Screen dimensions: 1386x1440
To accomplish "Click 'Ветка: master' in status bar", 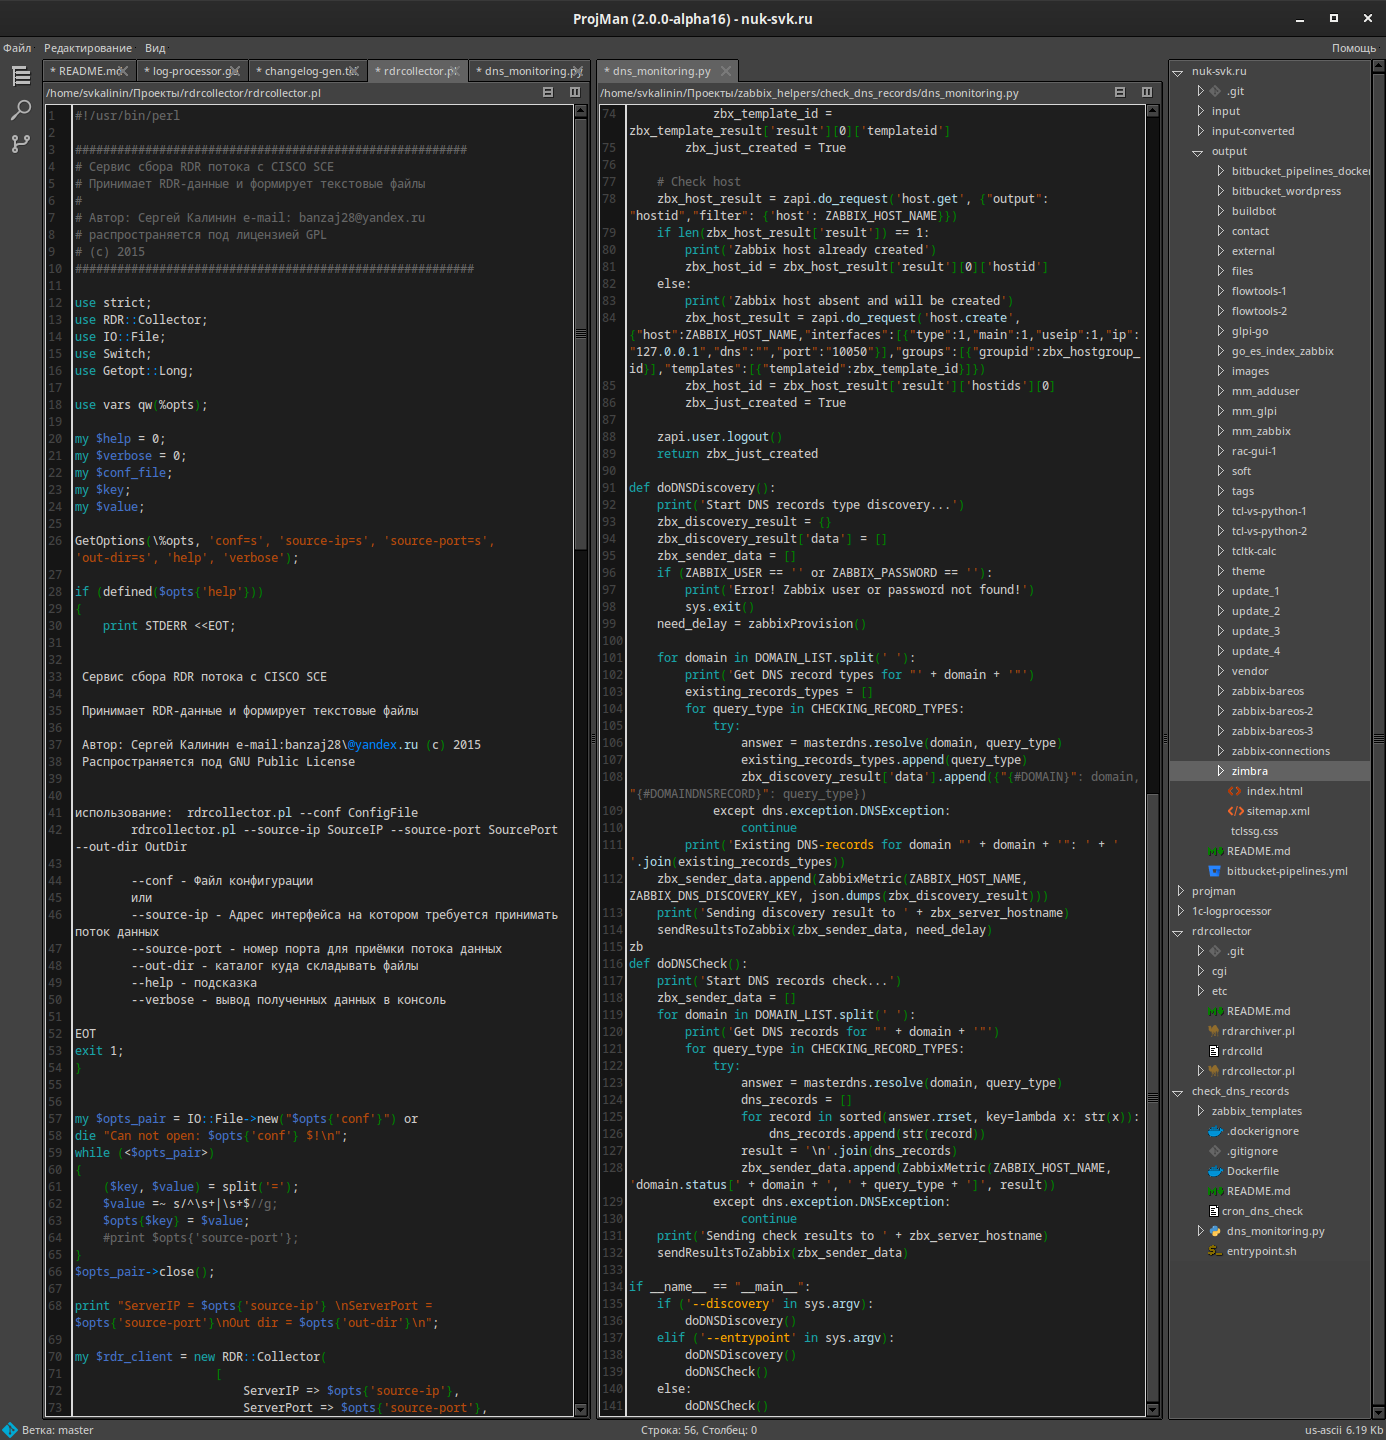I will click(58, 1430).
